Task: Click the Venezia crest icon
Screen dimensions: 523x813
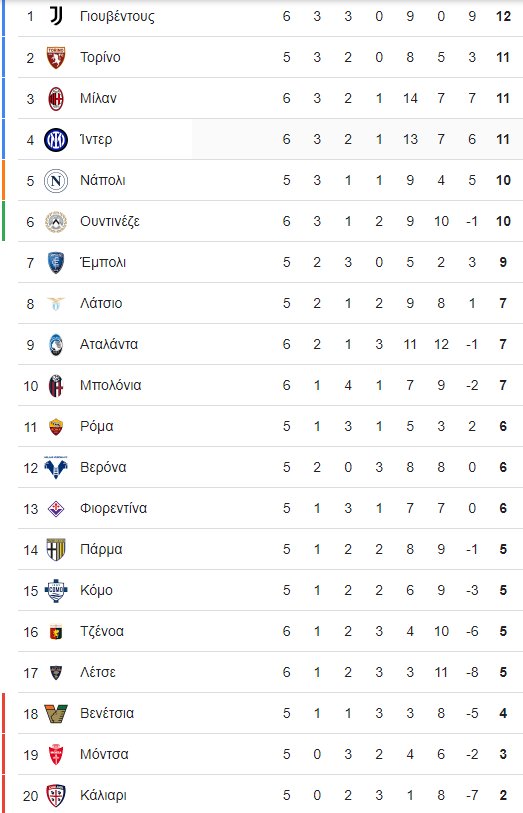Action: (56, 713)
